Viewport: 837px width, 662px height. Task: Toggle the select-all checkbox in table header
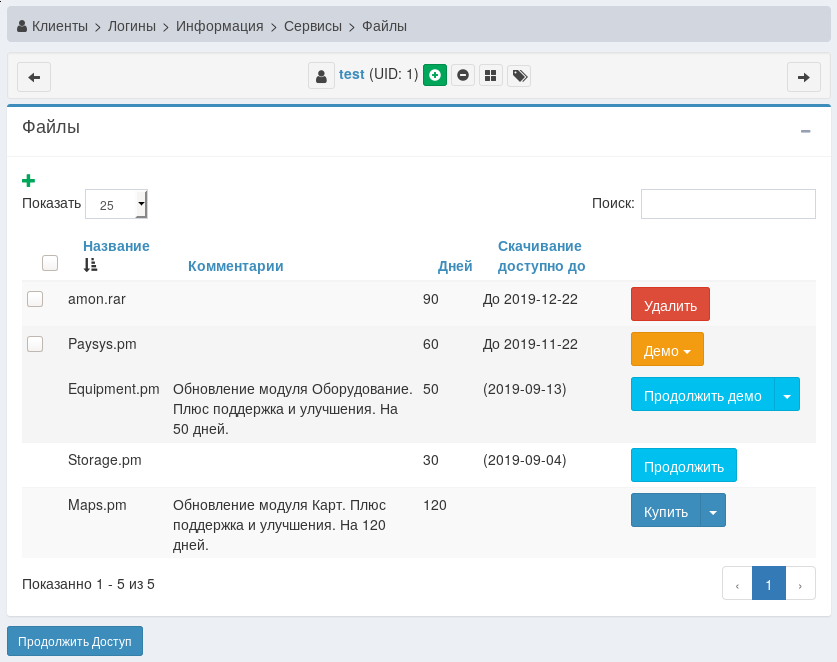(x=50, y=263)
